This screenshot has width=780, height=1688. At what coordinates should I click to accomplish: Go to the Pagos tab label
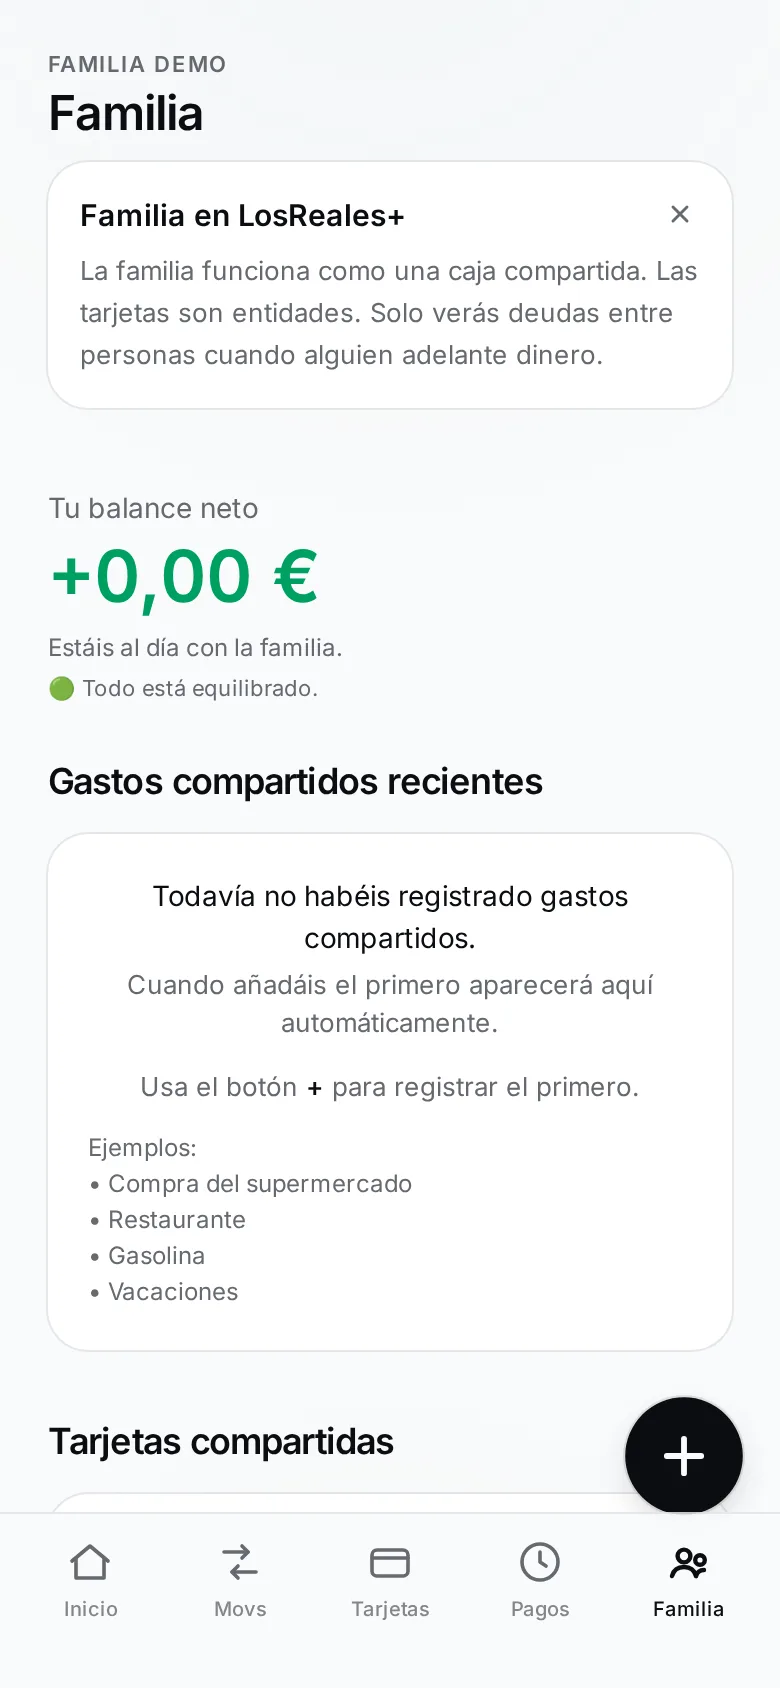click(540, 1609)
